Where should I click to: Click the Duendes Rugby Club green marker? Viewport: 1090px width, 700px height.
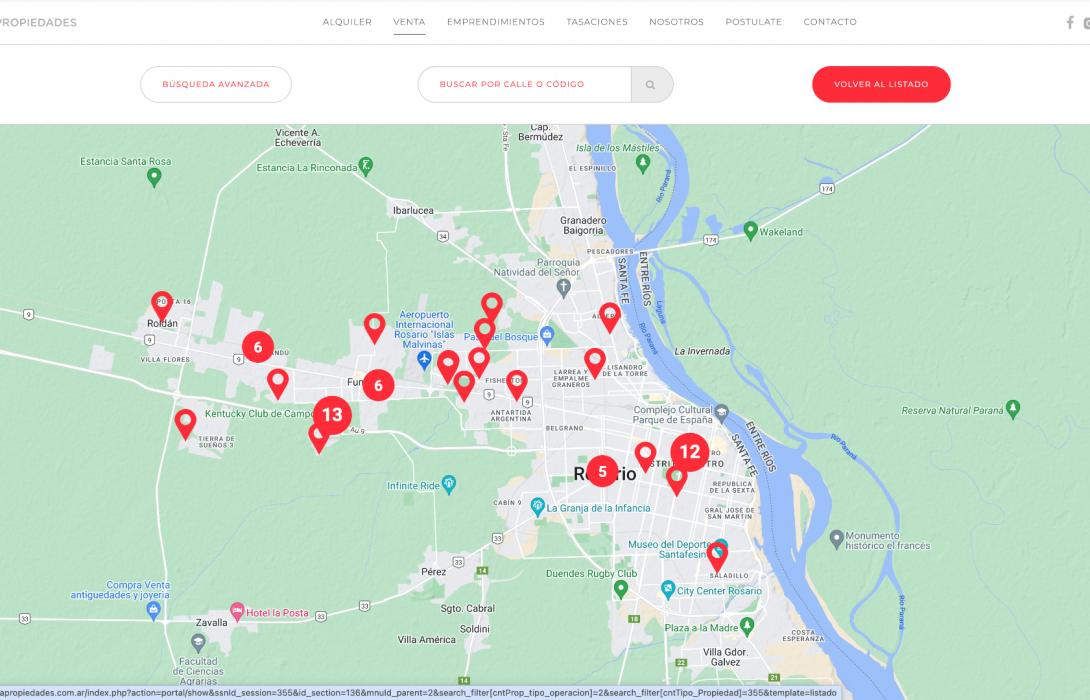(x=621, y=589)
